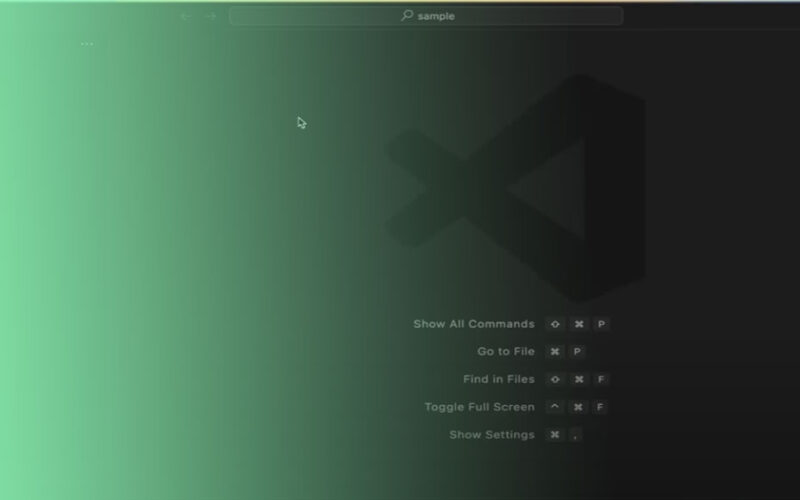This screenshot has width=800, height=500.
Task: Click Control key badge beside Toggle Full Screen
Action: coord(555,407)
